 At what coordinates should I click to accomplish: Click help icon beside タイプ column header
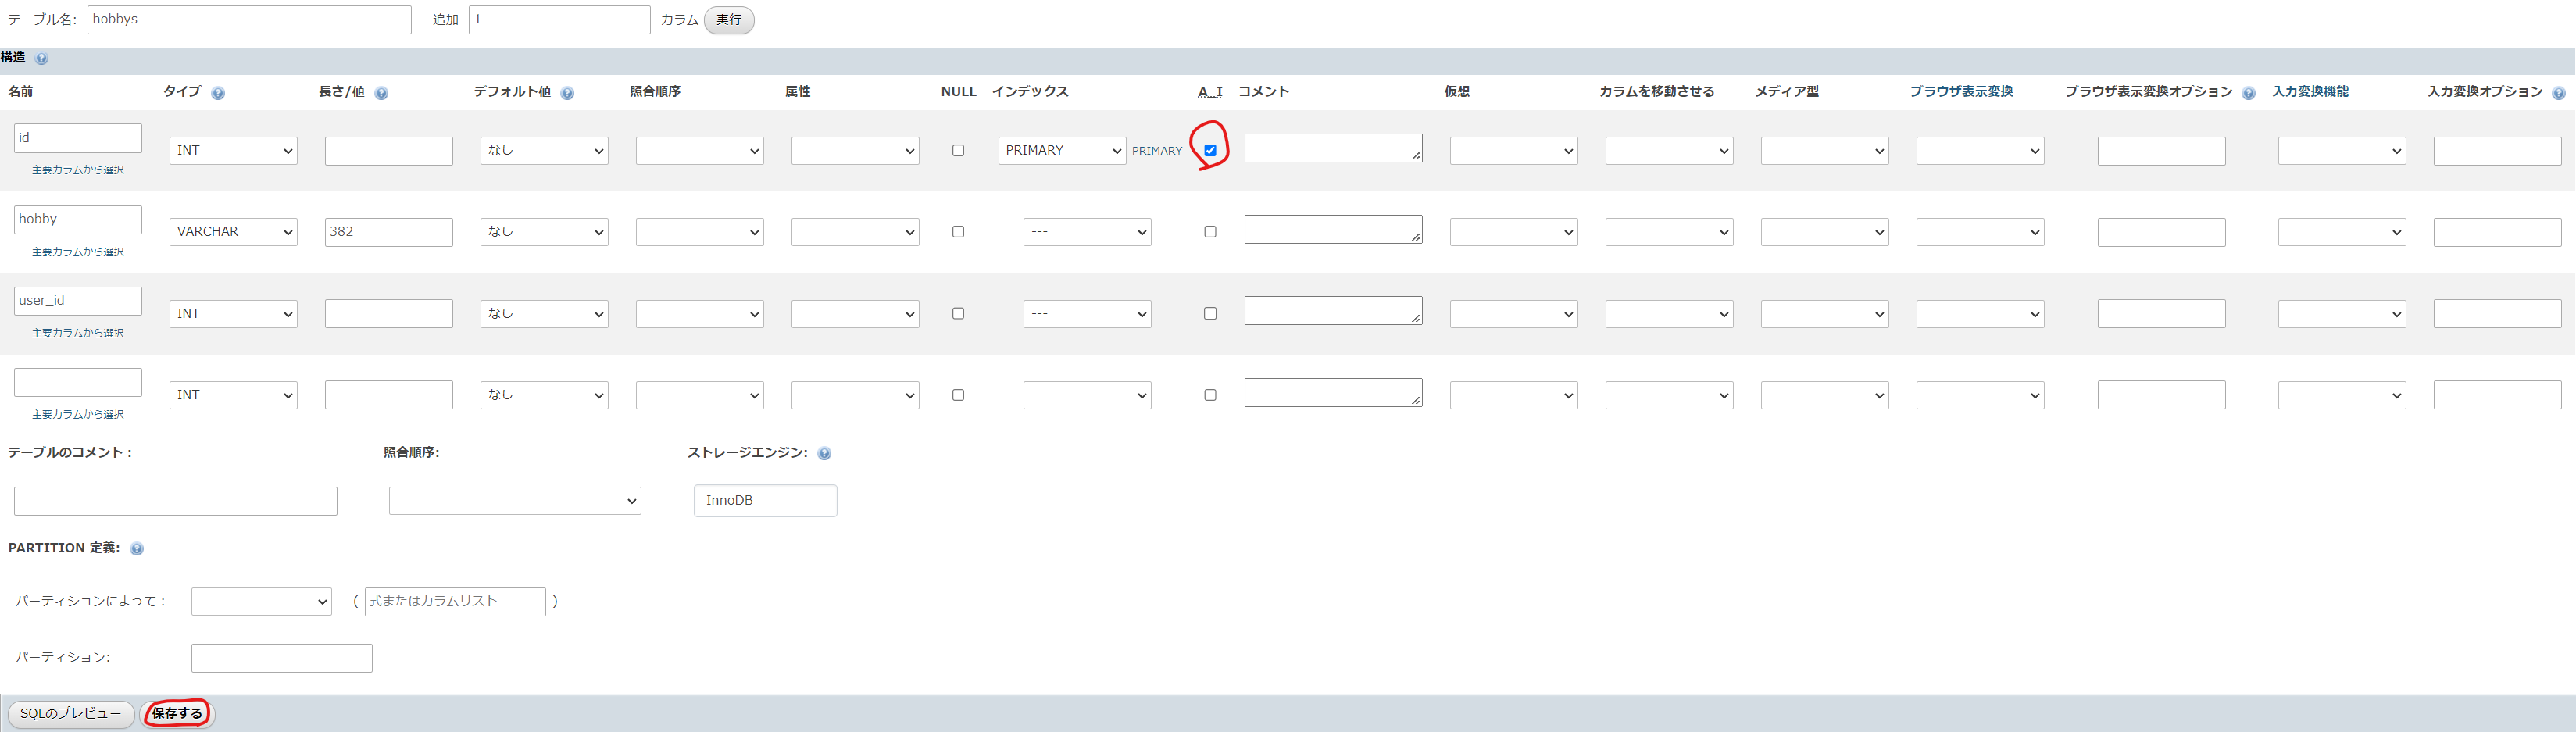(x=218, y=93)
